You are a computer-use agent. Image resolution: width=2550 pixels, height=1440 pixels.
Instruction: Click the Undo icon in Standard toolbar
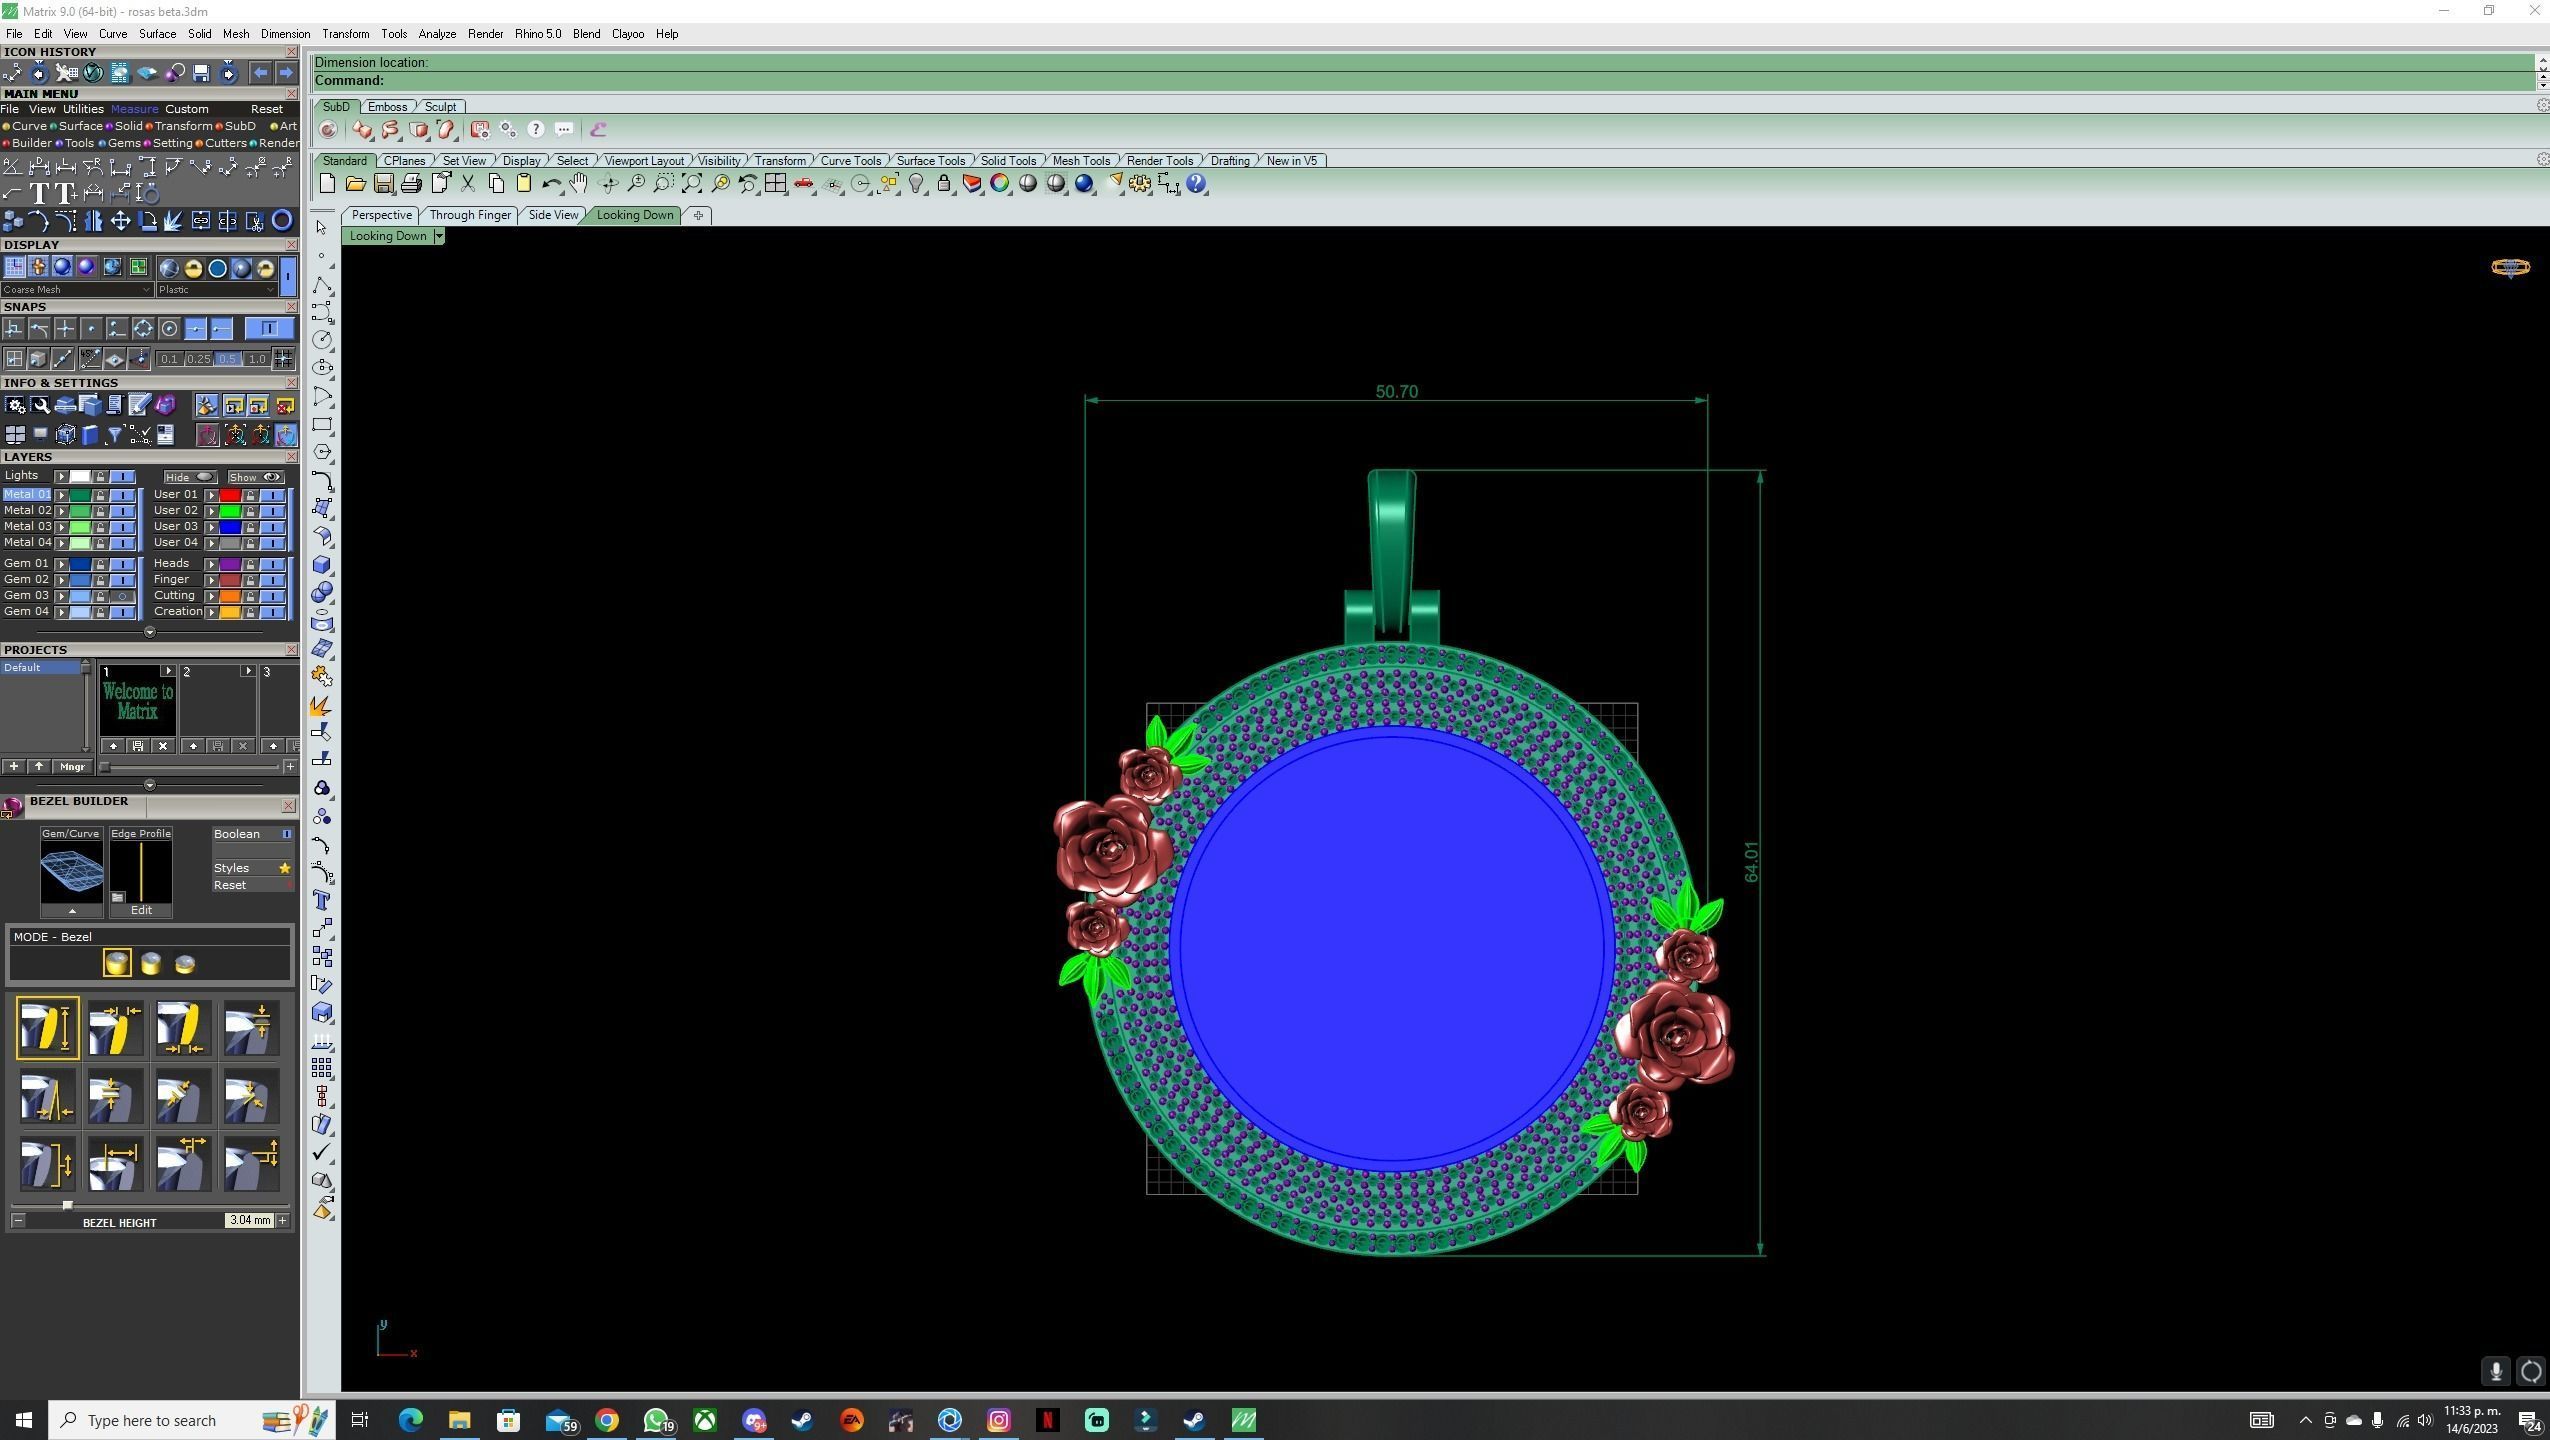point(550,184)
